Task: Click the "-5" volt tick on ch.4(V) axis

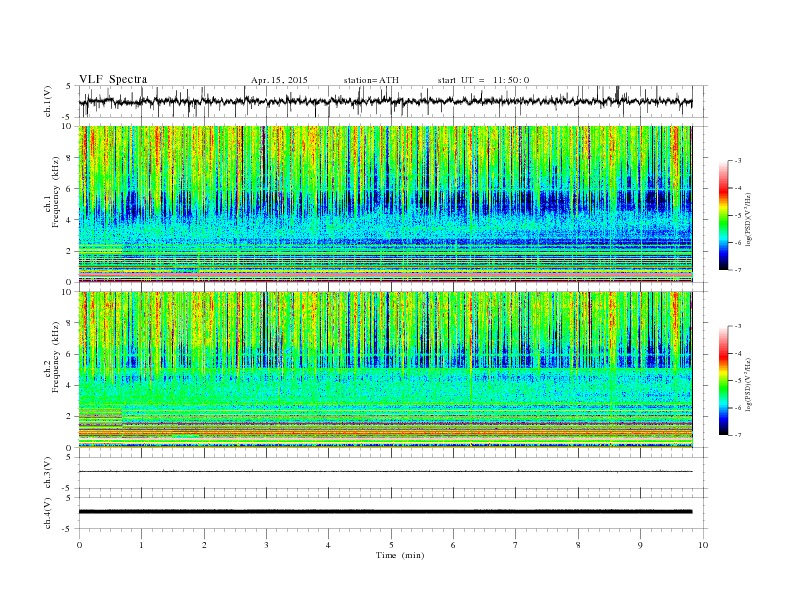Action: coord(68,529)
